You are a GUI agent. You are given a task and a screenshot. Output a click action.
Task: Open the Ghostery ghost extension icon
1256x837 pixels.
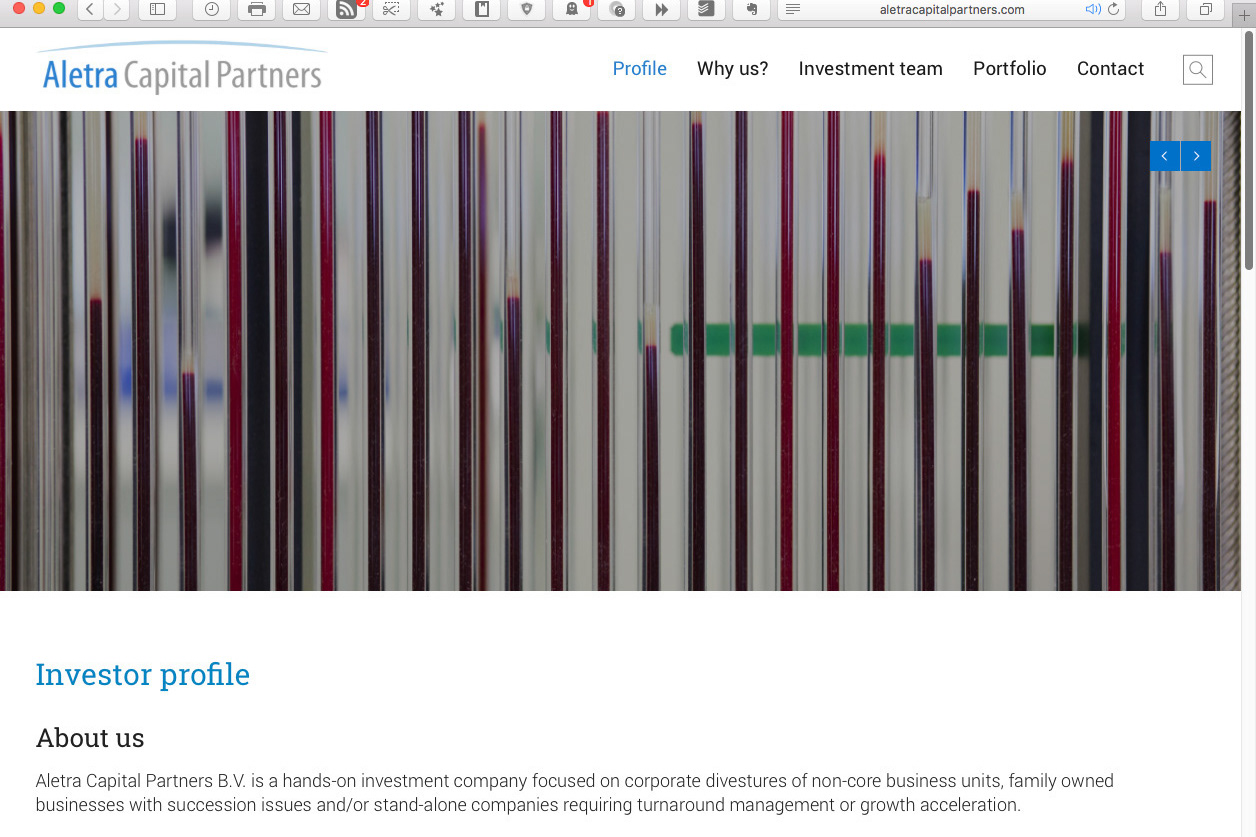click(x=572, y=10)
